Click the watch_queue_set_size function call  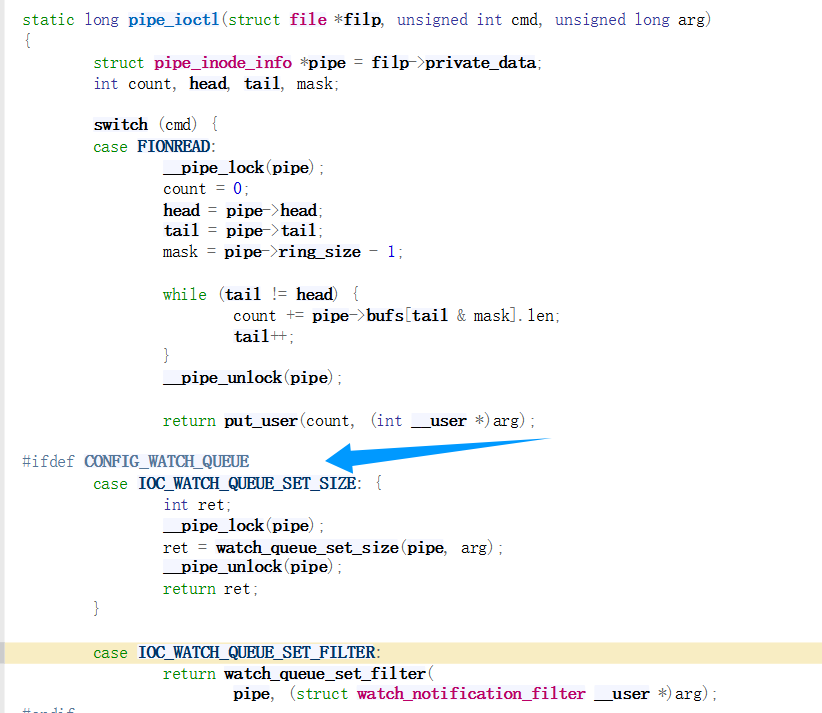tap(307, 548)
